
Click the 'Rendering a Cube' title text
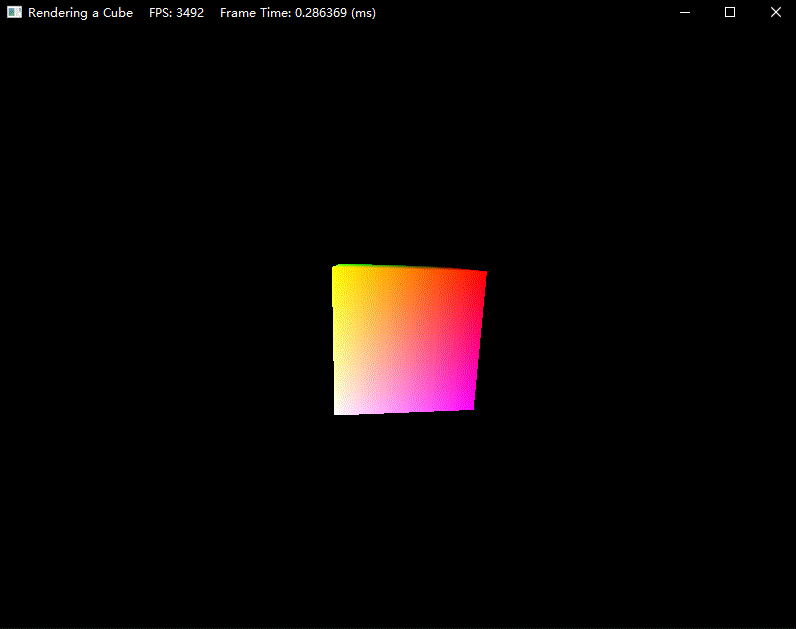point(80,13)
